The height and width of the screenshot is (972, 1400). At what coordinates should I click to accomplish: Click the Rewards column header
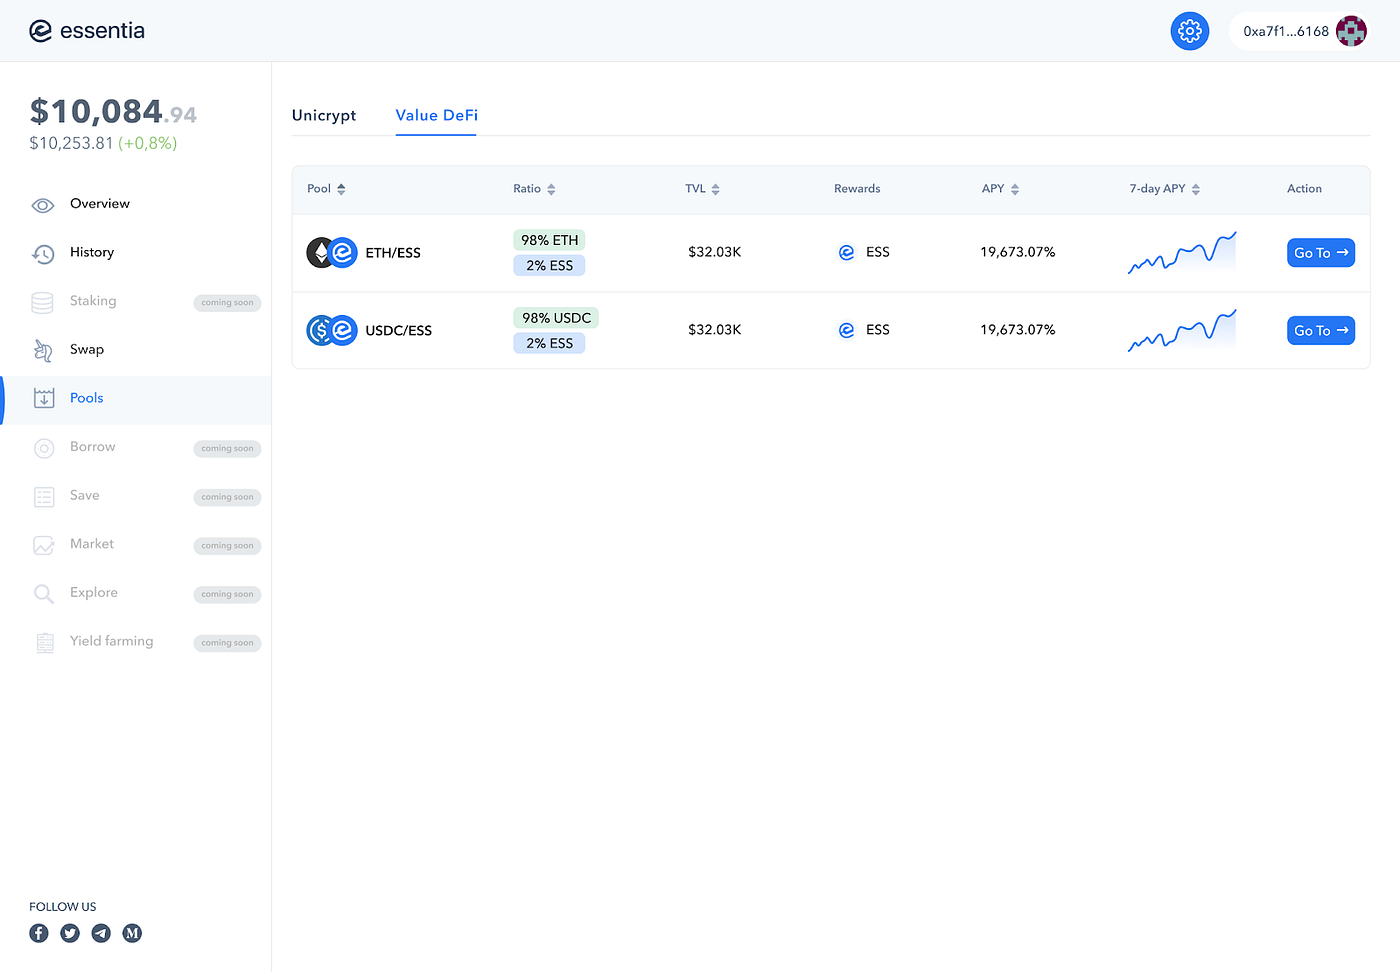tap(857, 189)
